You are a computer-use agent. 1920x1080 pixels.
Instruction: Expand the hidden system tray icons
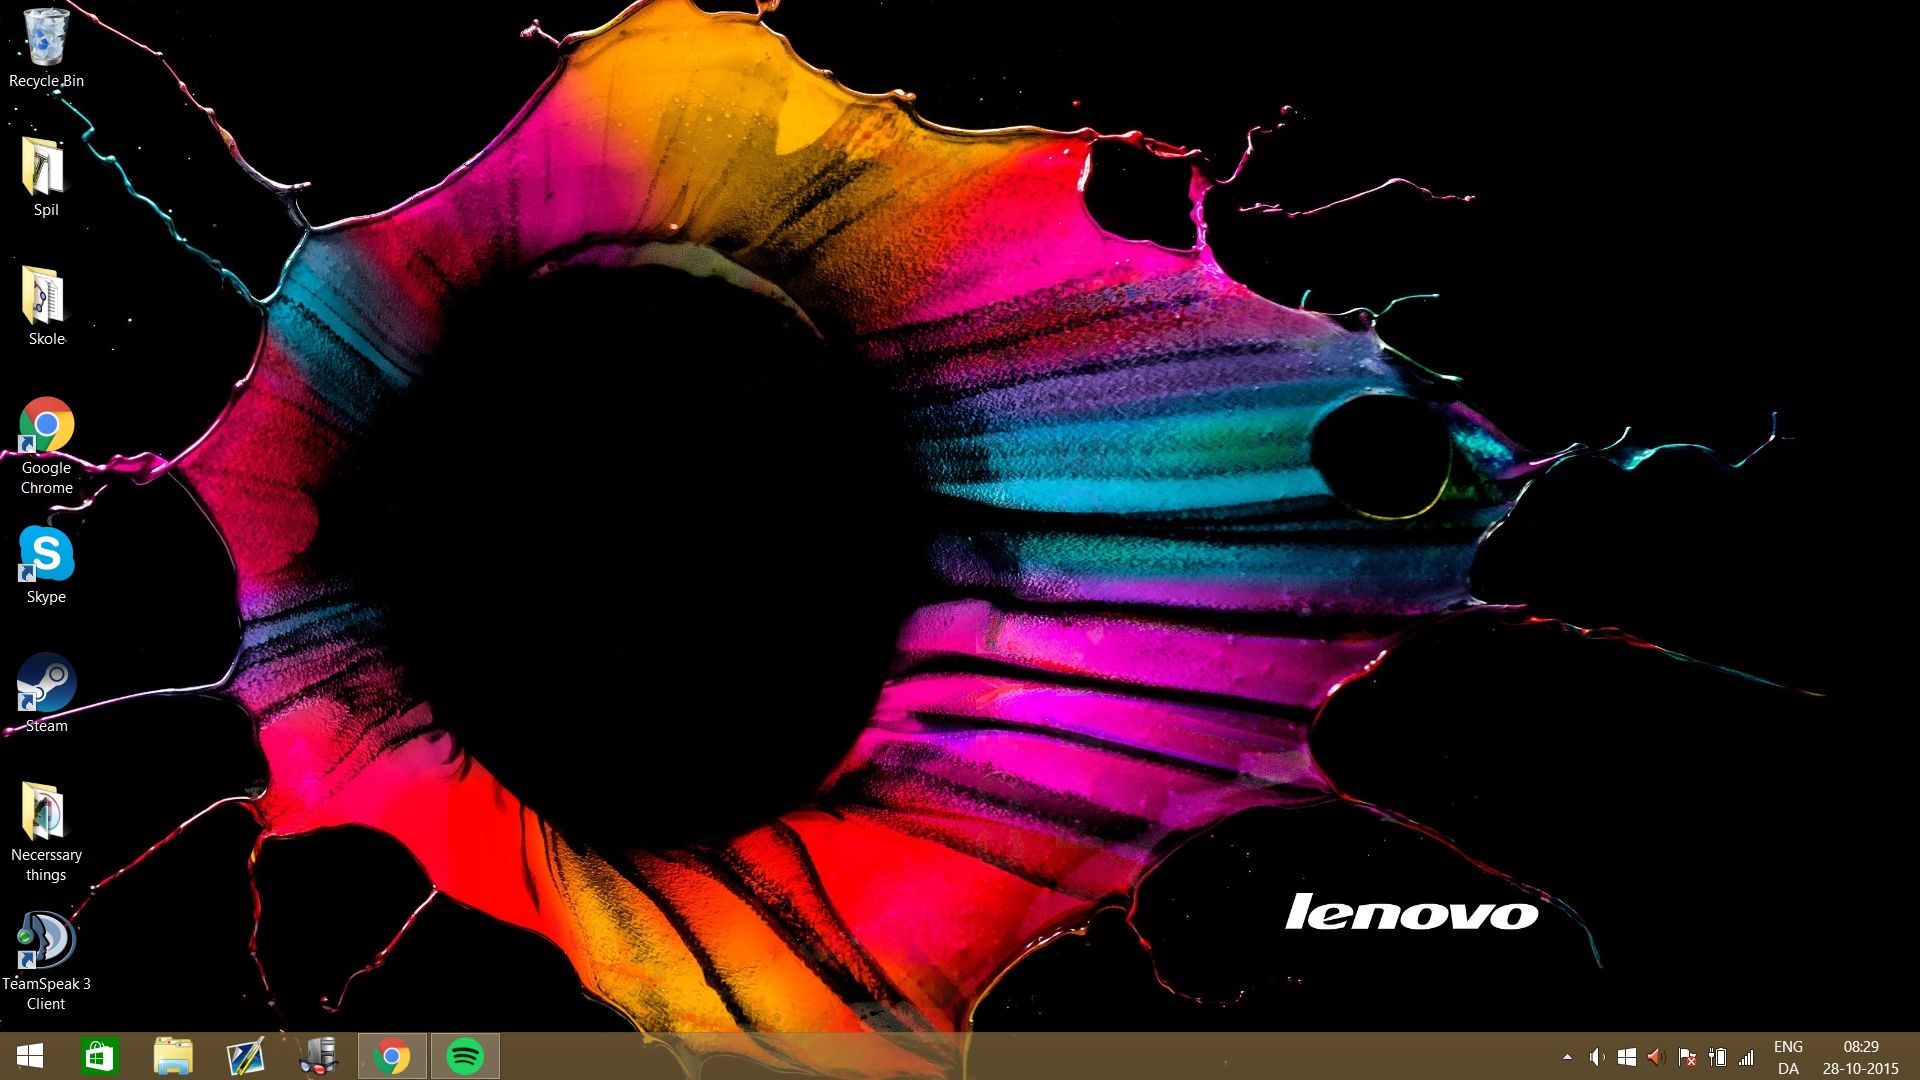click(x=1567, y=1057)
